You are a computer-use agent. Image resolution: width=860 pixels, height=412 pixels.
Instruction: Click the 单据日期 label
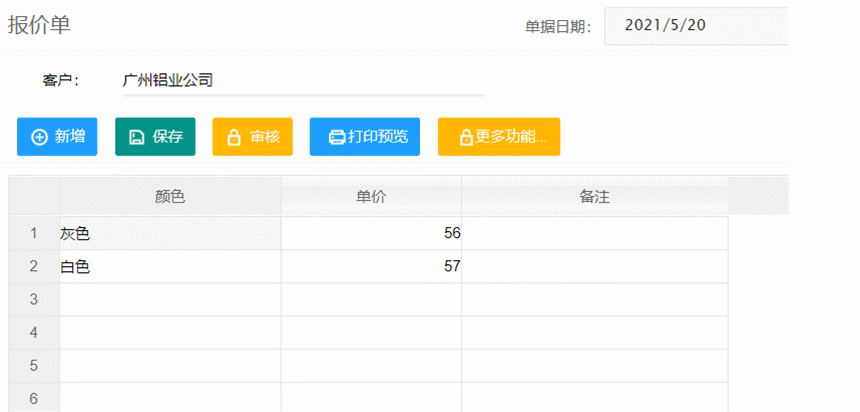[x=558, y=27]
